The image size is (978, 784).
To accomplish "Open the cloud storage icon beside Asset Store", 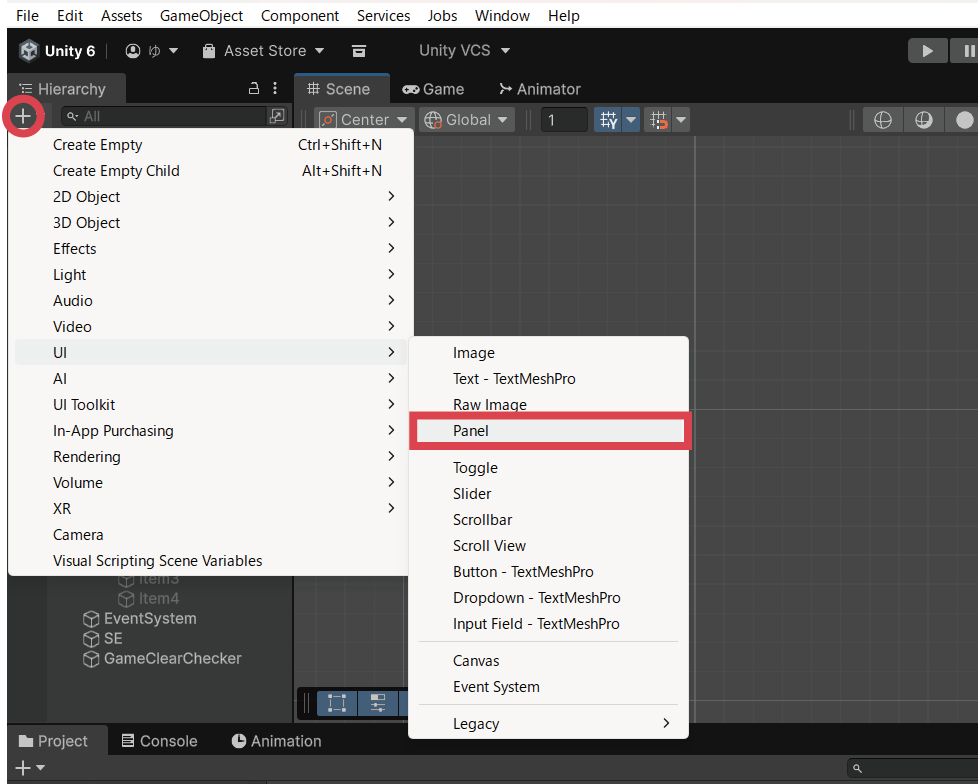I will click(x=359, y=51).
